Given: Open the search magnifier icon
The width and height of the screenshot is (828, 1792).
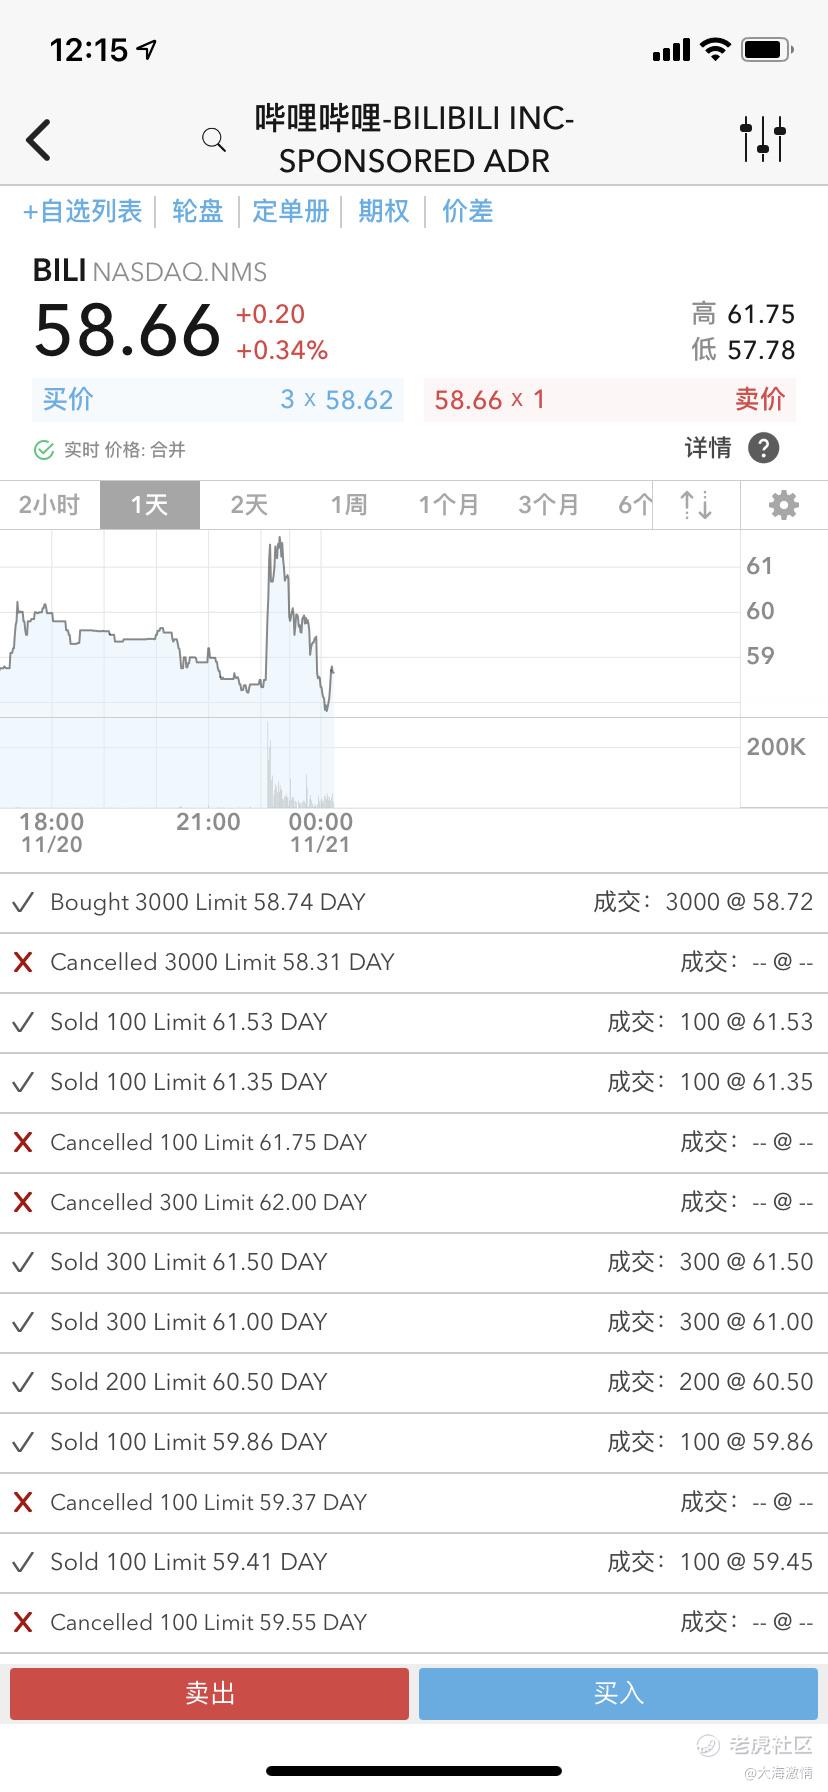Looking at the screenshot, I should 213,139.
